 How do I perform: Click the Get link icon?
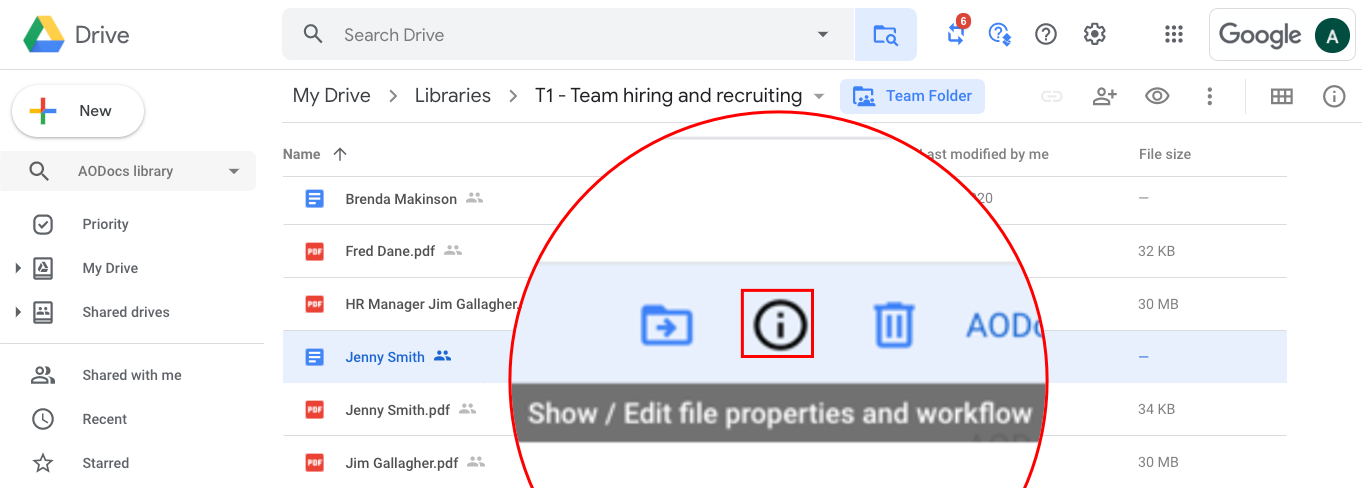pos(1051,96)
